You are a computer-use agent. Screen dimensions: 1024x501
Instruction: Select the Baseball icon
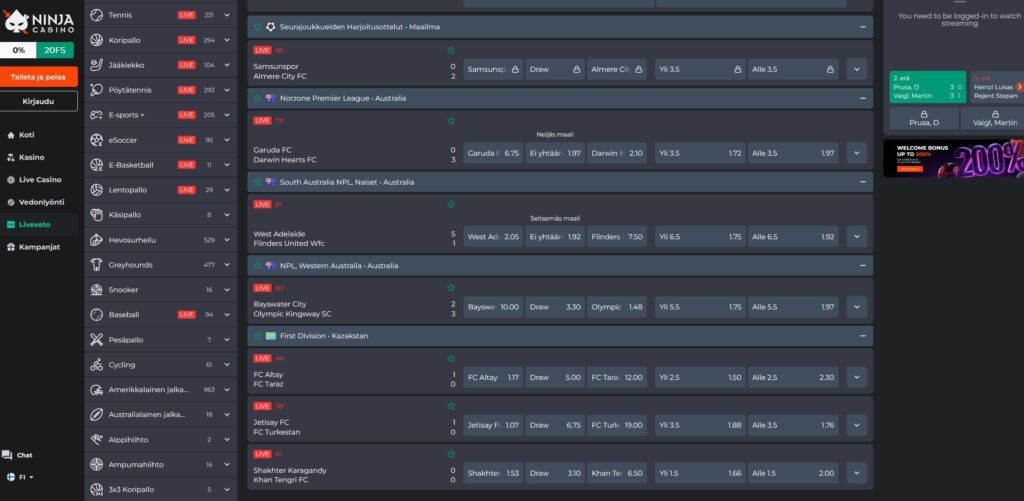(97, 314)
